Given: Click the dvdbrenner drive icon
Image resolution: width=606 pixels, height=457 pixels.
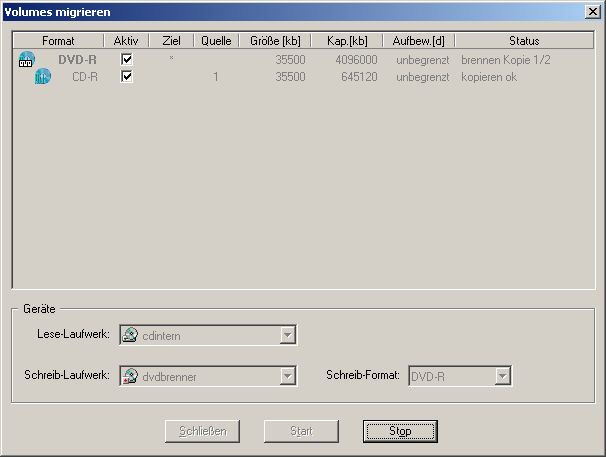Looking at the screenshot, I should 130,376.
